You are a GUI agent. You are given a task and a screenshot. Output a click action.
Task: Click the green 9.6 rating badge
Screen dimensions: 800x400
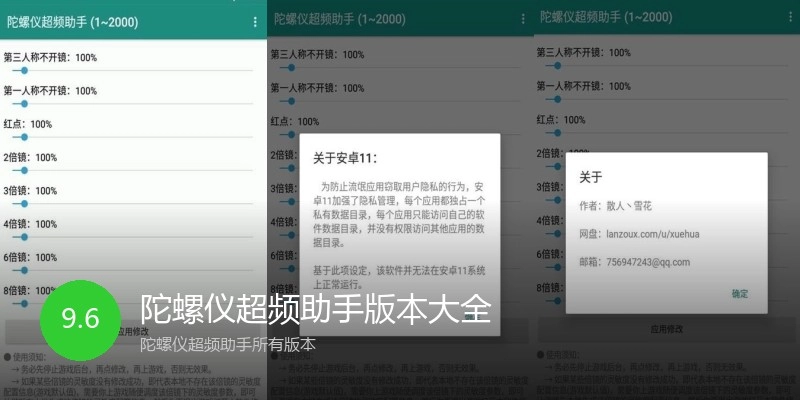[81, 320]
